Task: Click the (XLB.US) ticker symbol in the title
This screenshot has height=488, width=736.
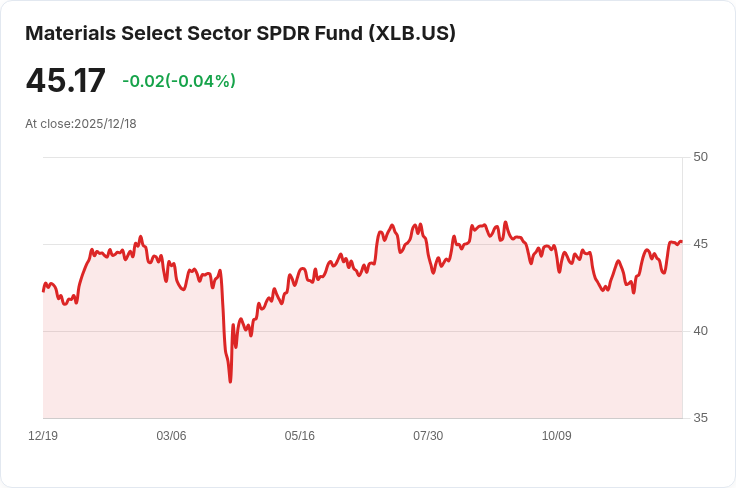Action: (x=412, y=33)
